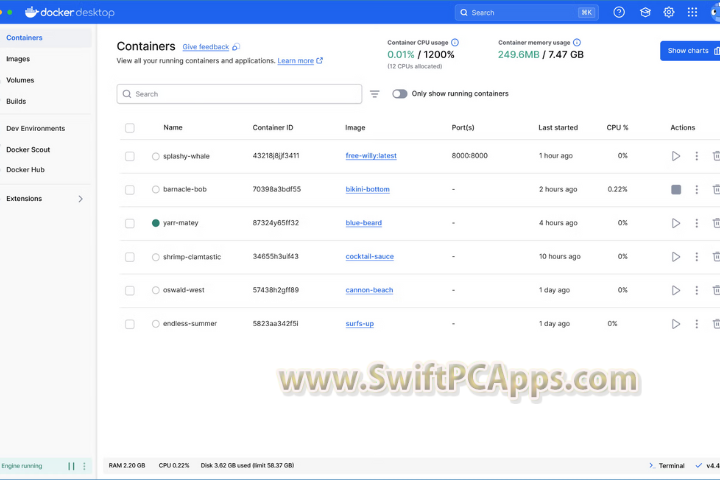Screen dimensions: 720x480
Task: Open Docker Scout in sidebar
Action: 28,149
